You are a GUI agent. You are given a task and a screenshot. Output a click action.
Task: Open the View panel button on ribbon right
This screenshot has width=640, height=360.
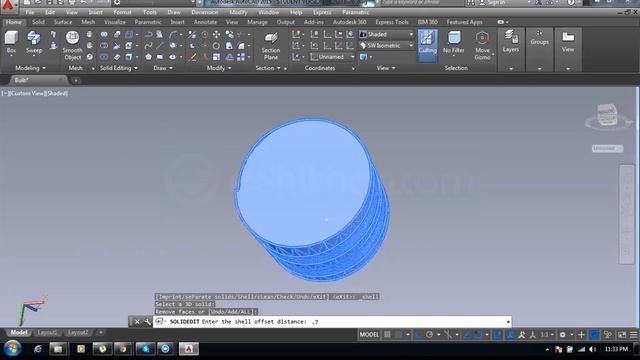pos(568,42)
